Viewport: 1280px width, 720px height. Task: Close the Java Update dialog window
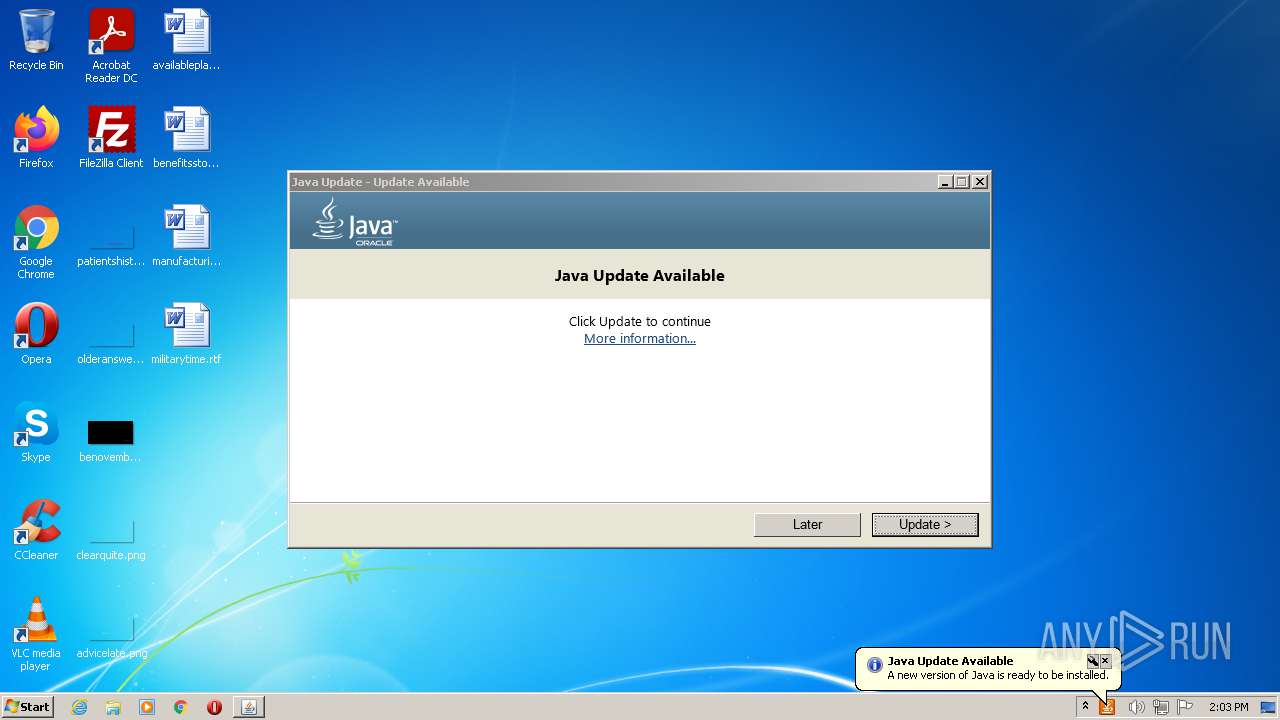click(x=980, y=182)
